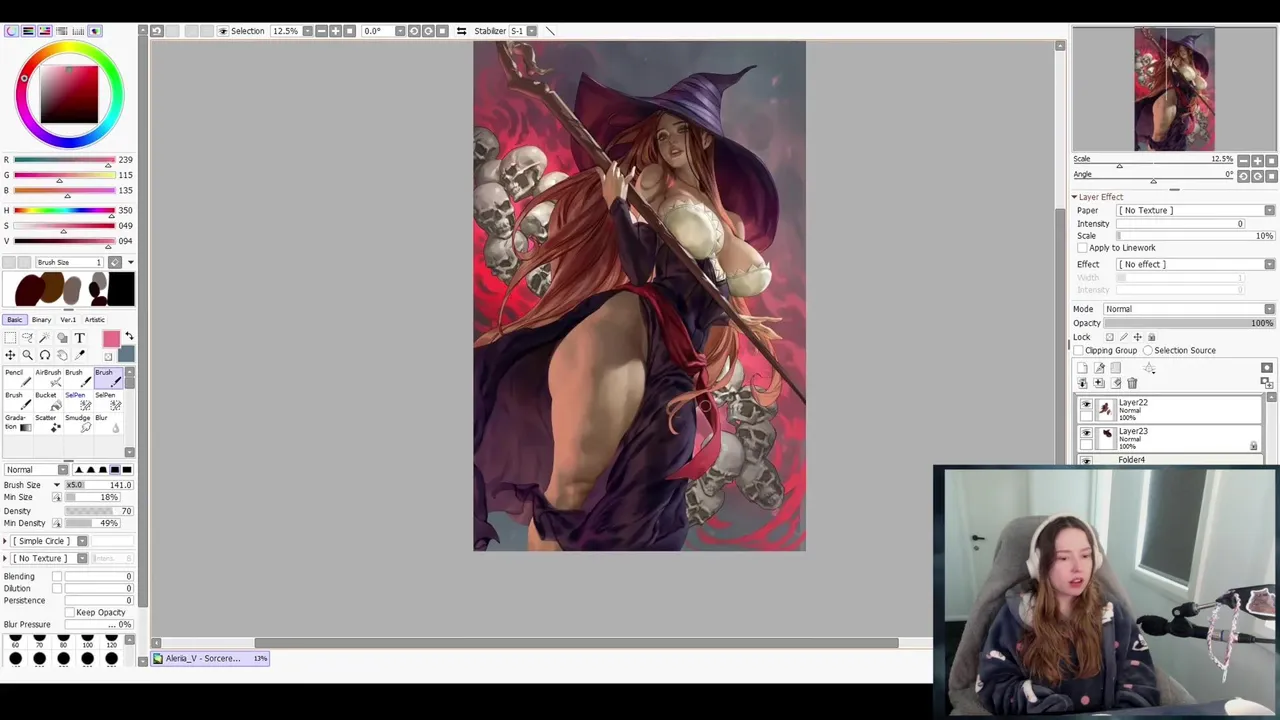The width and height of the screenshot is (1280, 720).
Task: Hide Layer23 with its eye icon
Action: point(1086,433)
